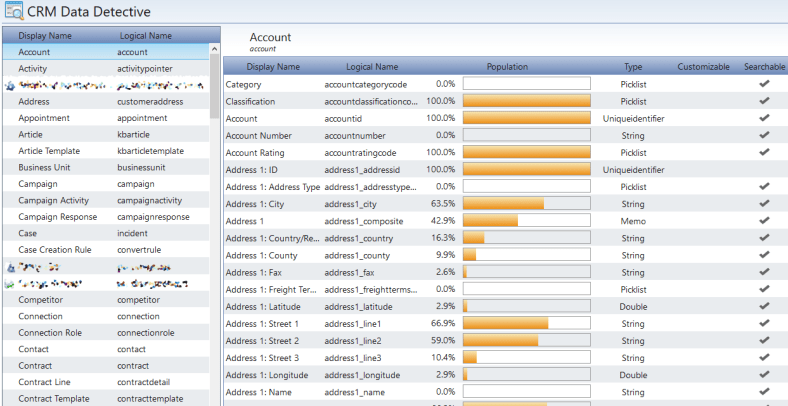Click the accountid logical name cell

(x=343, y=119)
